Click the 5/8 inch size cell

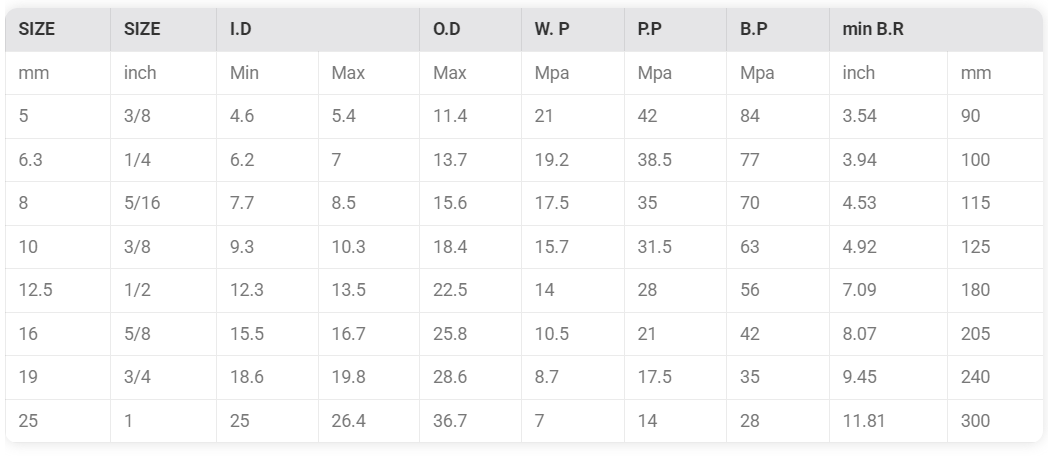pyautogui.click(x=164, y=334)
